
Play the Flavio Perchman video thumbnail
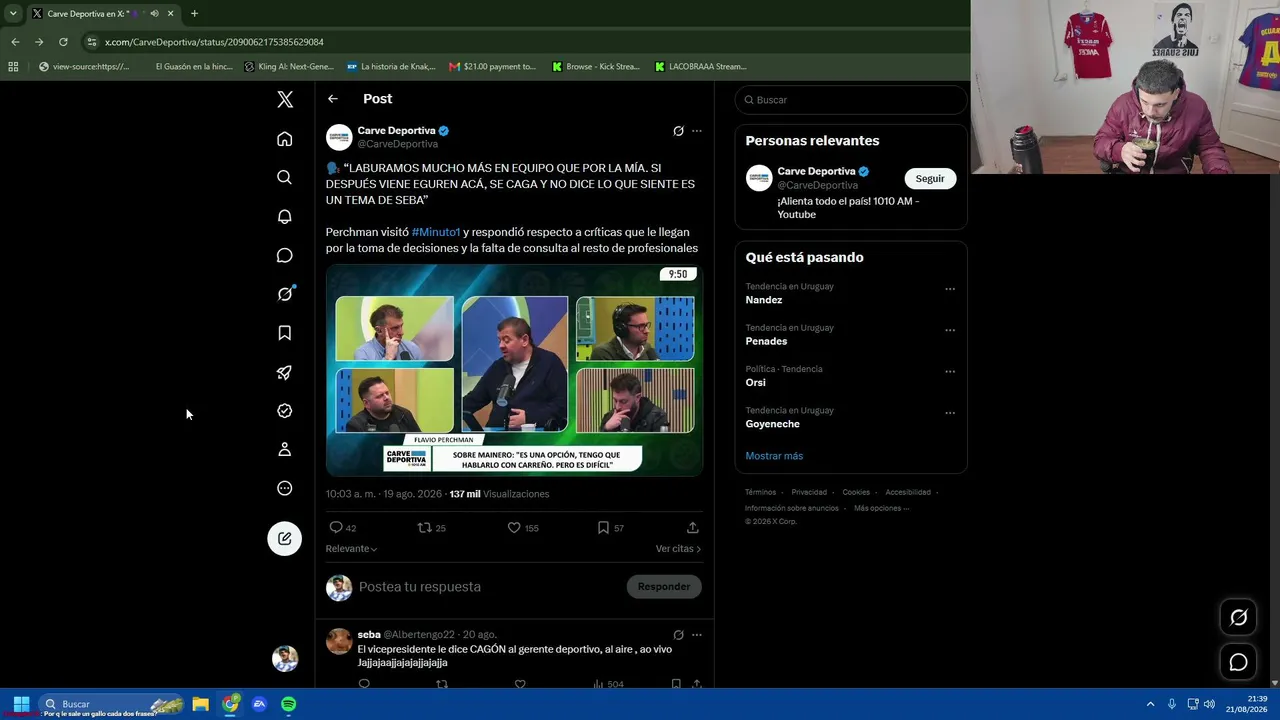(514, 370)
